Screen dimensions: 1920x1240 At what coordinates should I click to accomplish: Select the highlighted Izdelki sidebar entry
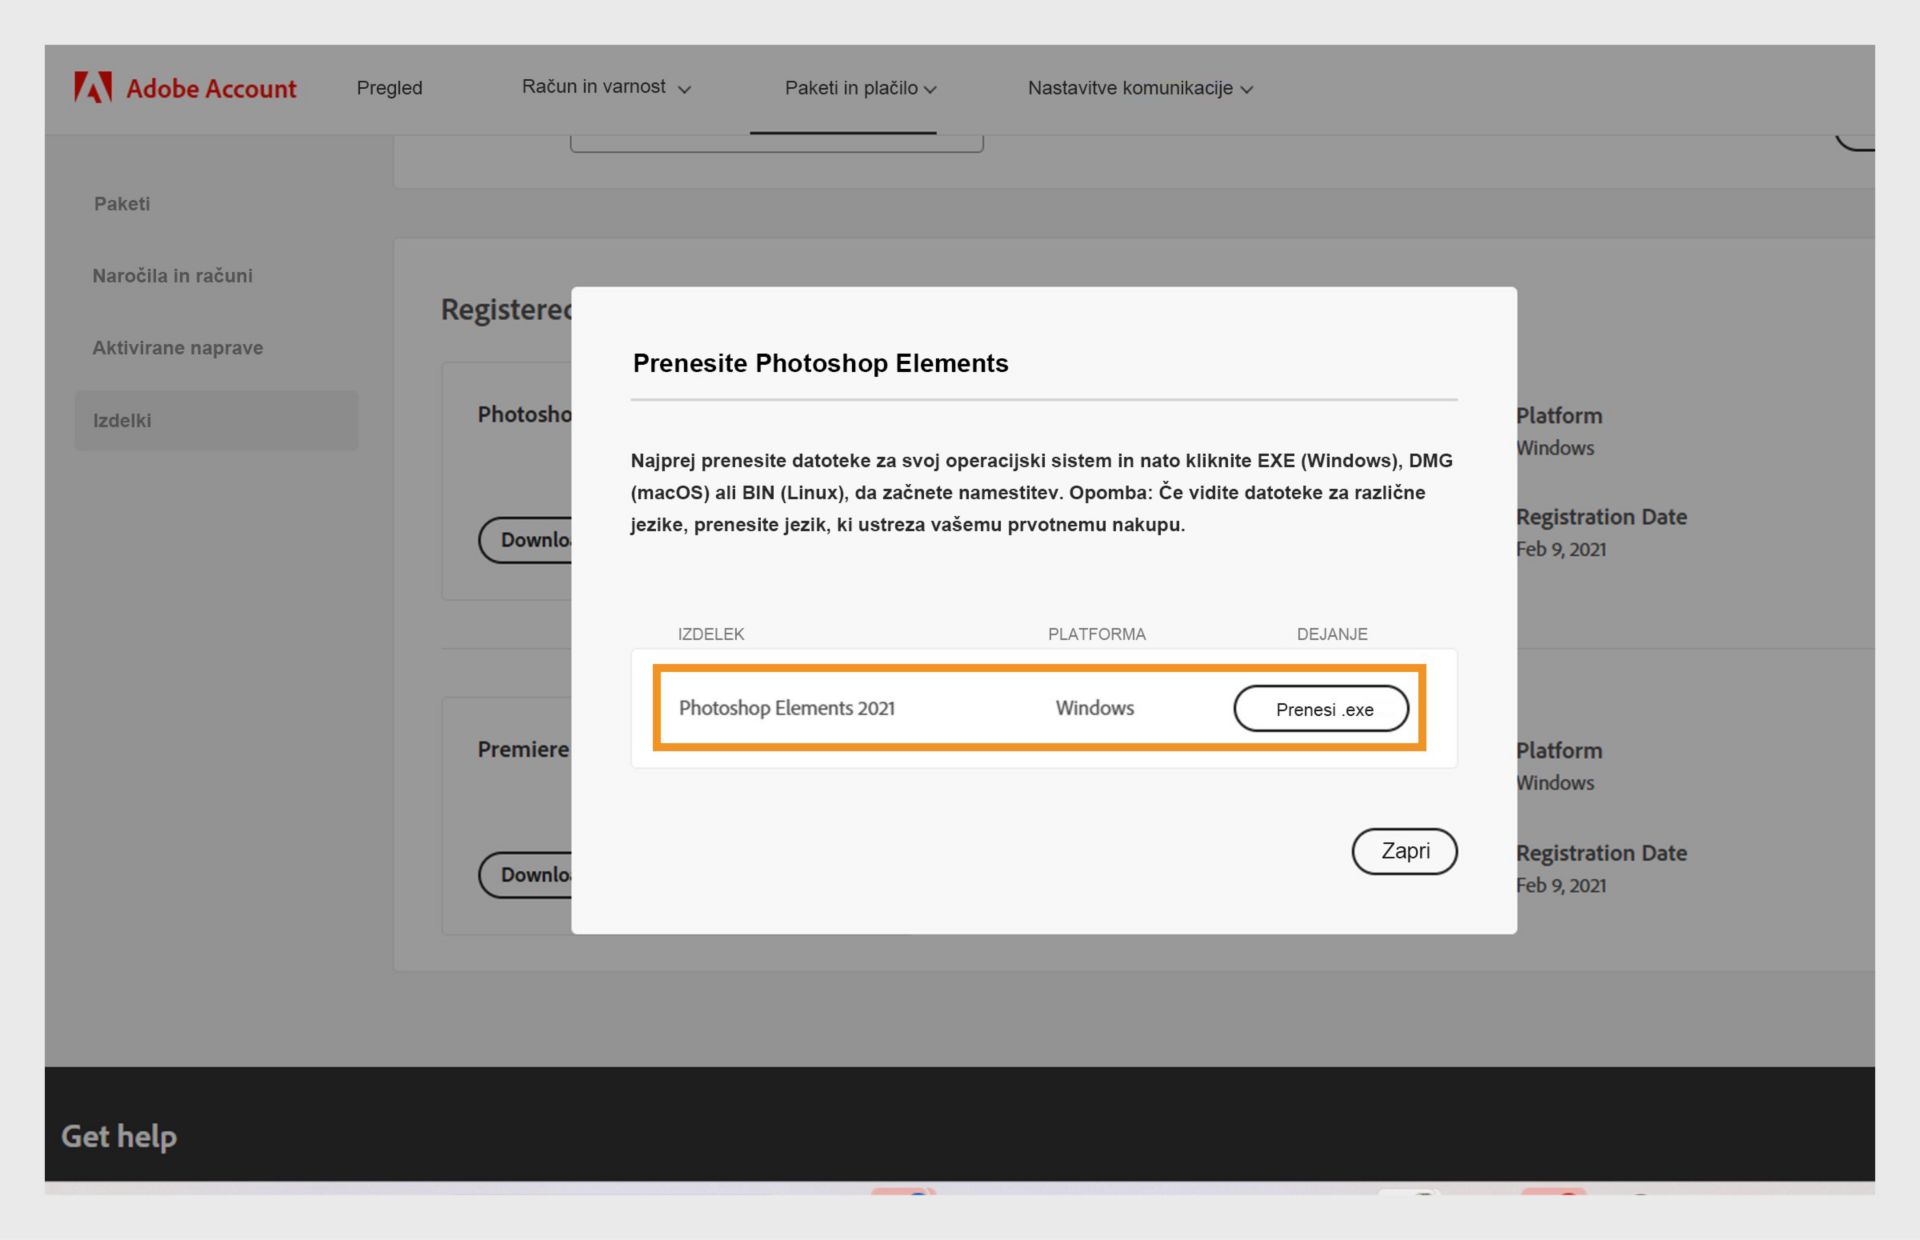[122, 420]
